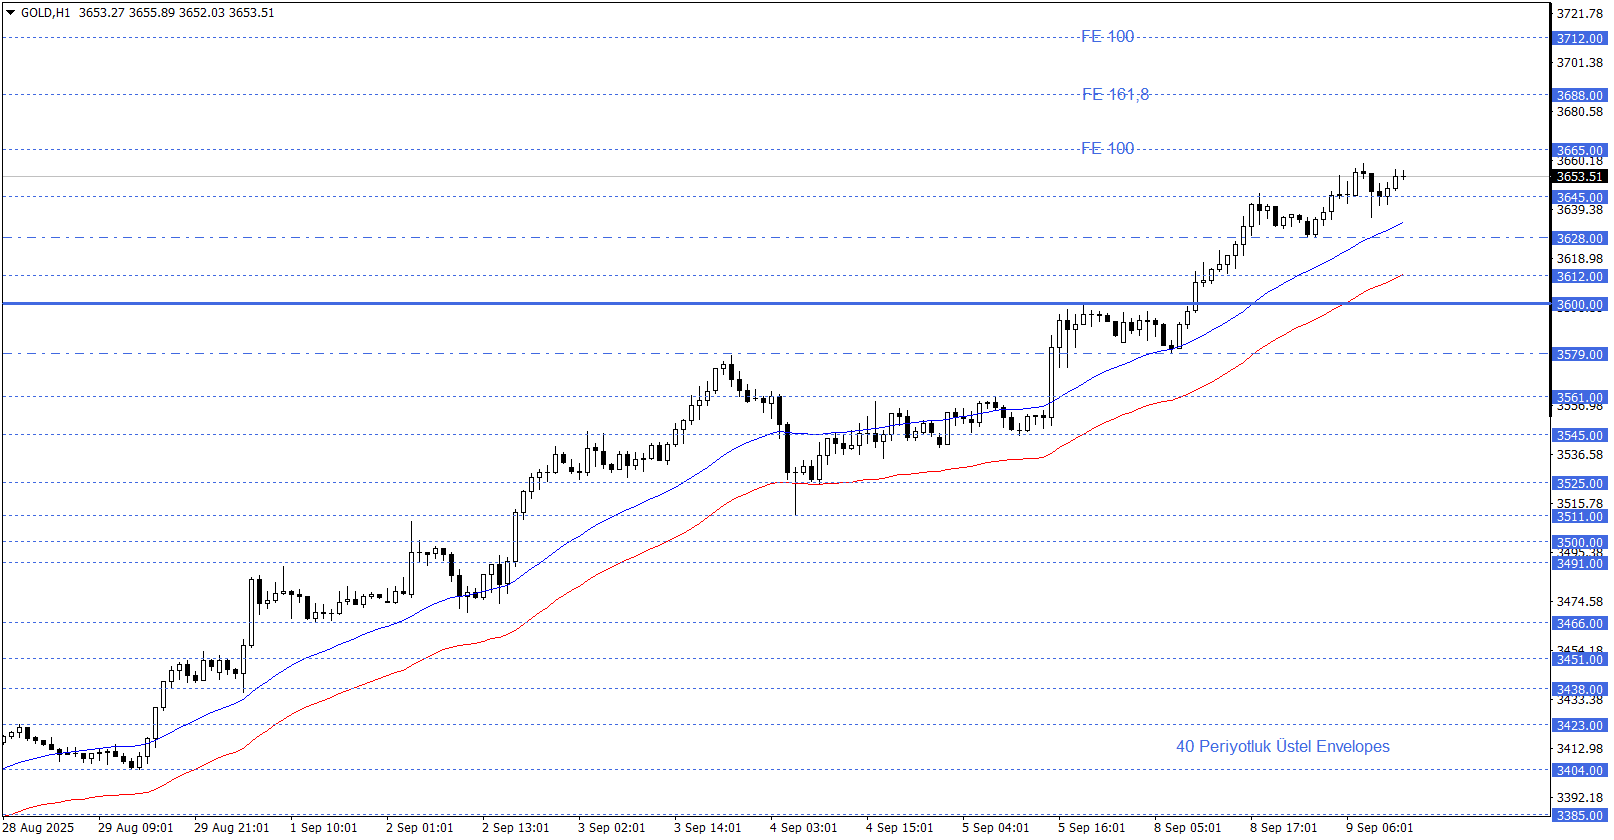Click the 3404.00 price level tag
This screenshot has width=1614, height=840.
point(1580,770)
